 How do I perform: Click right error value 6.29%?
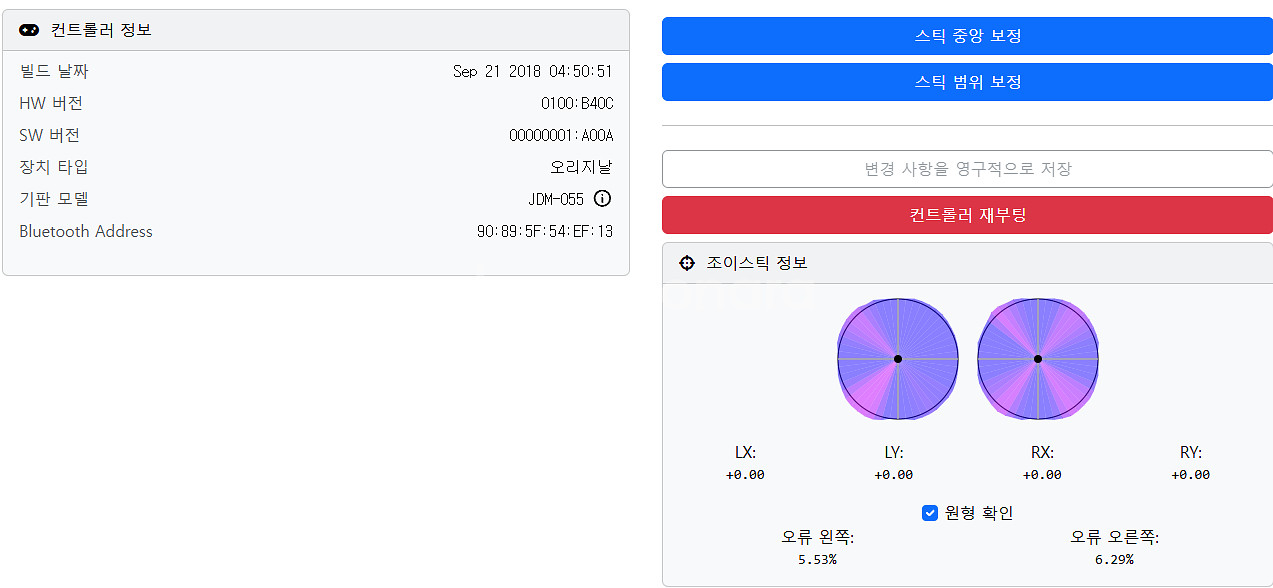click(x=1114, y=560)
